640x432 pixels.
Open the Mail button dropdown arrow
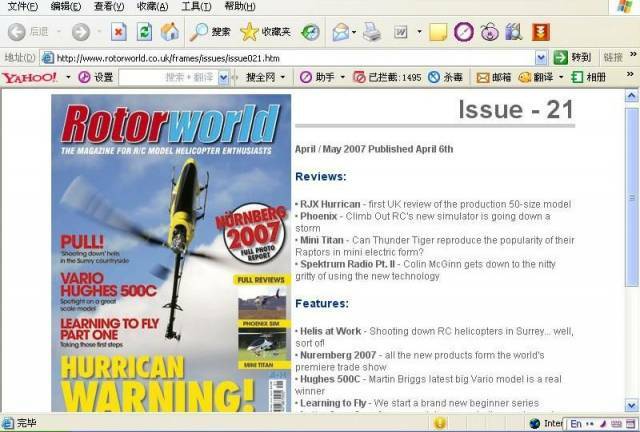tap(353, 32)
